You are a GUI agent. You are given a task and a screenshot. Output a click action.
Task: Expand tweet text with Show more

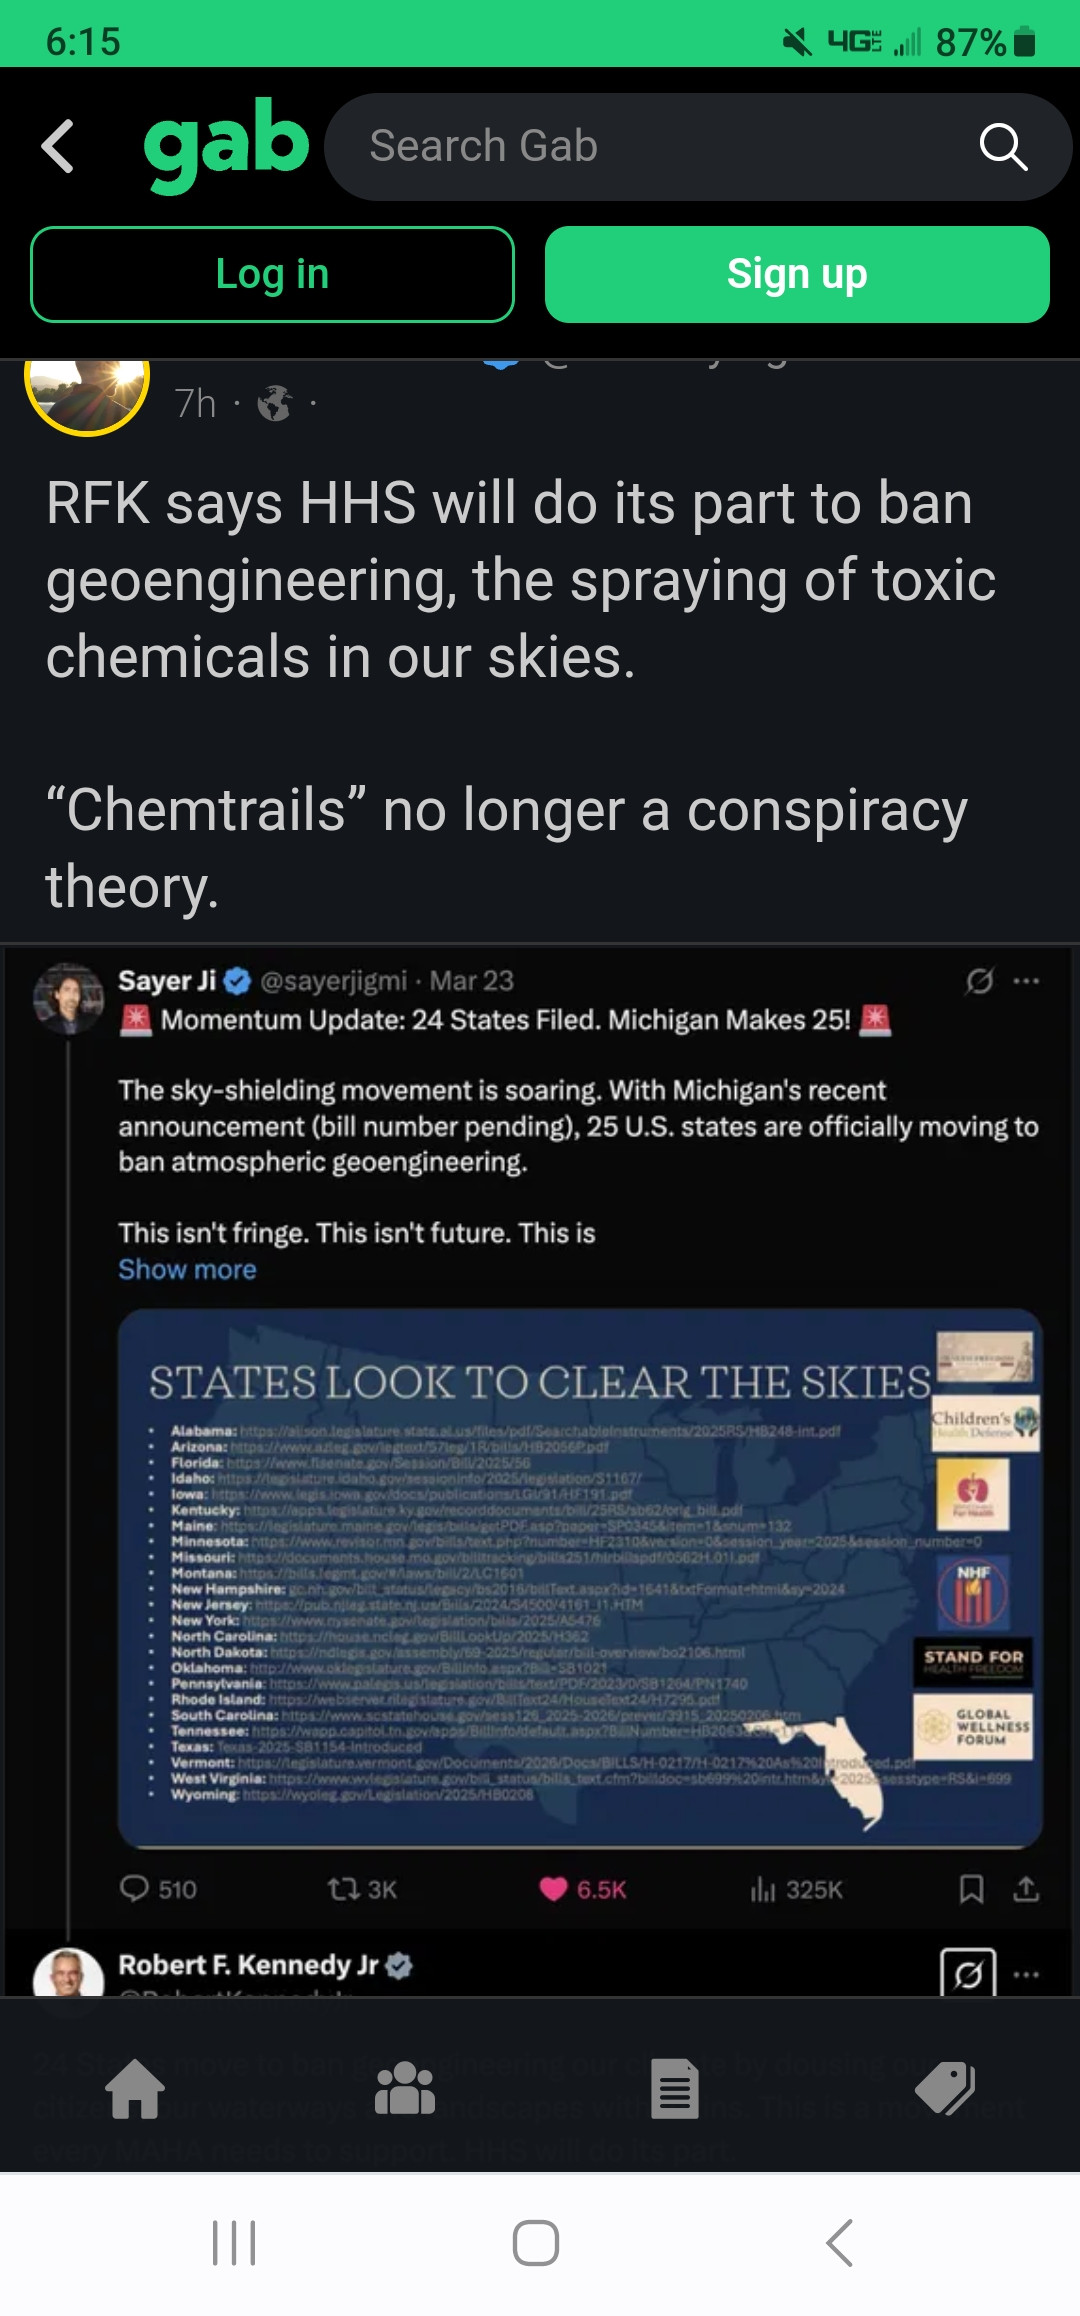point(187,1269)
